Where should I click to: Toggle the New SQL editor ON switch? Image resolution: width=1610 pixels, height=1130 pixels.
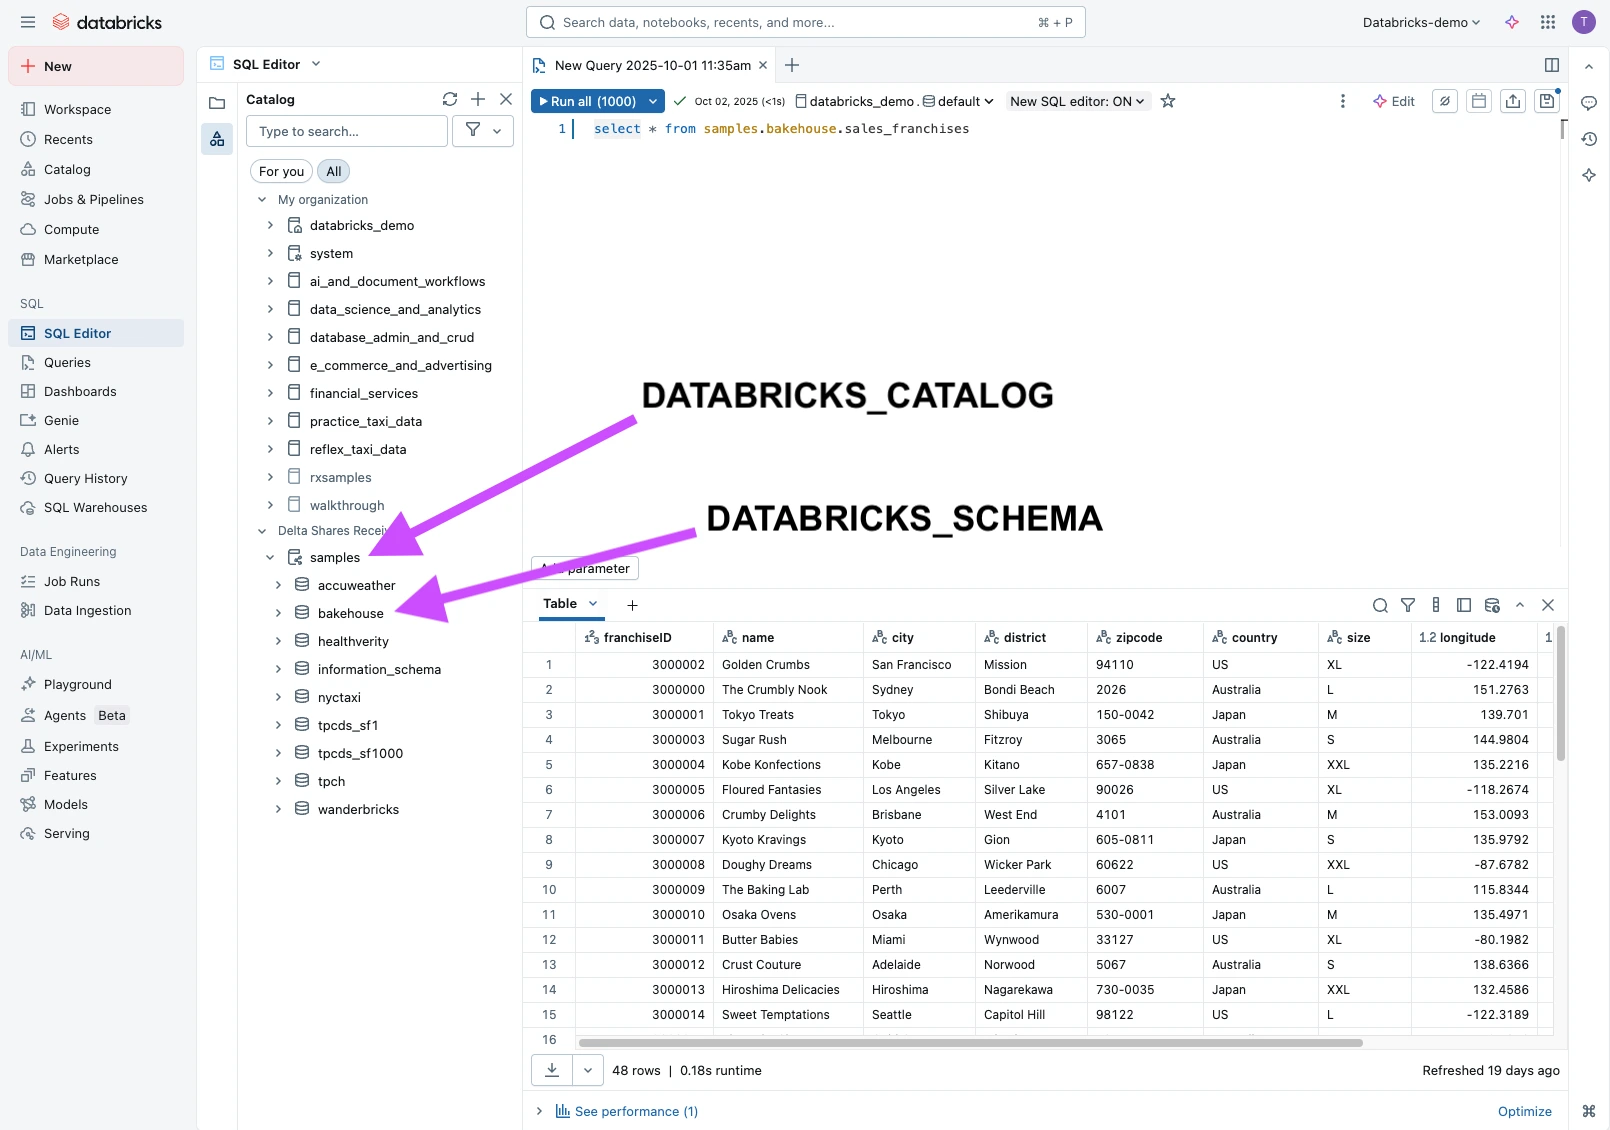(x=1077, y=101)
